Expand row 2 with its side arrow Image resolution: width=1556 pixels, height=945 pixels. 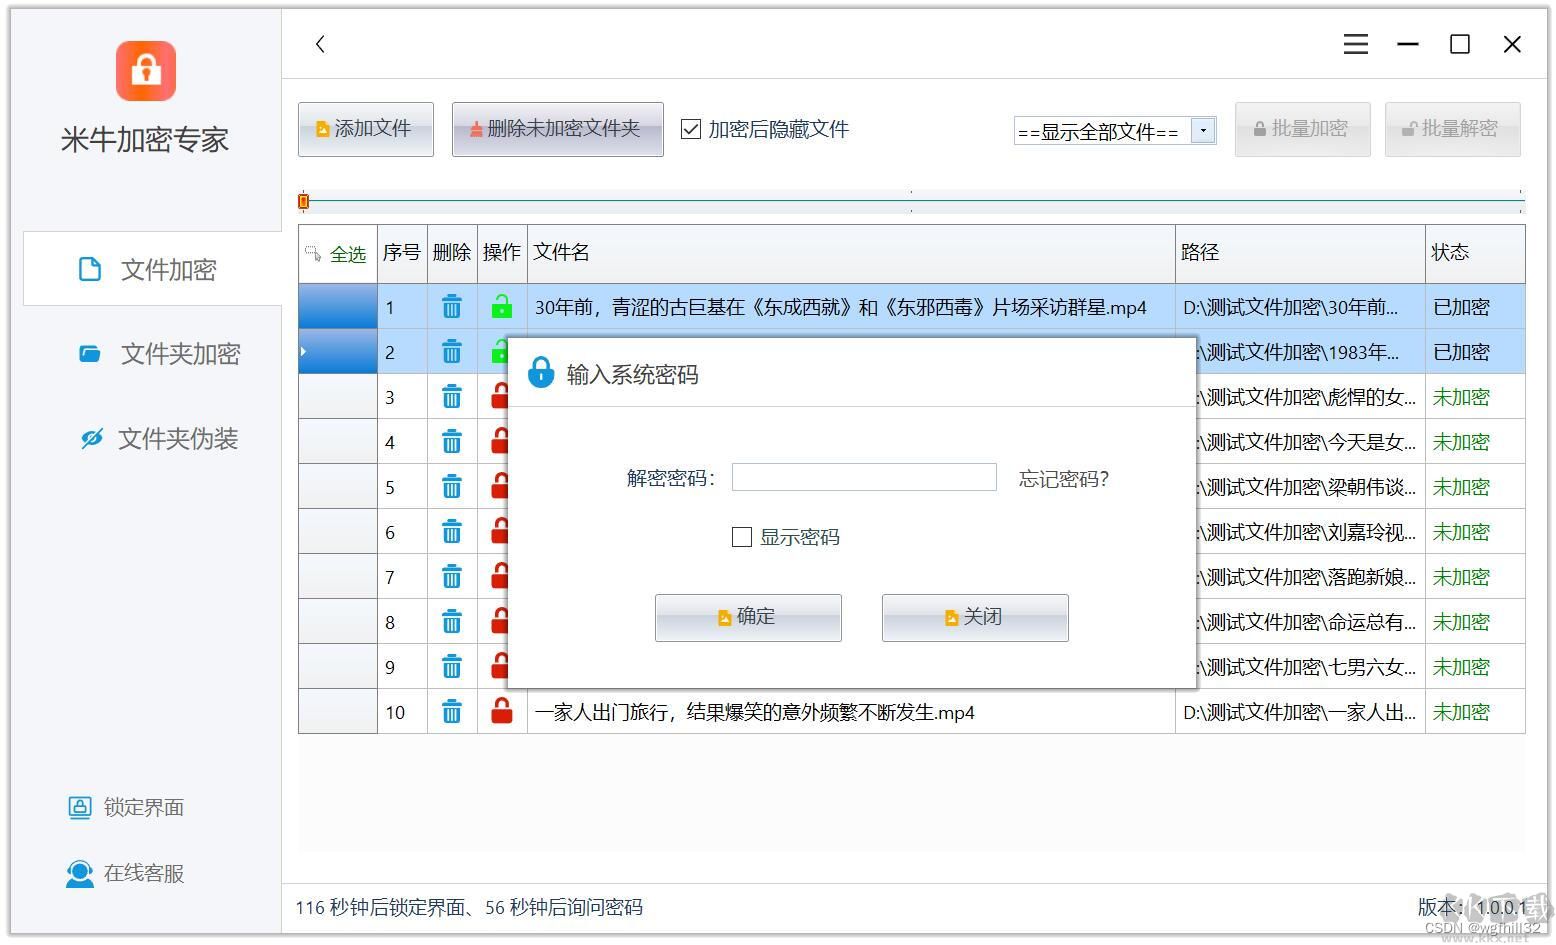pyautogui.click(x=302, y=351)
